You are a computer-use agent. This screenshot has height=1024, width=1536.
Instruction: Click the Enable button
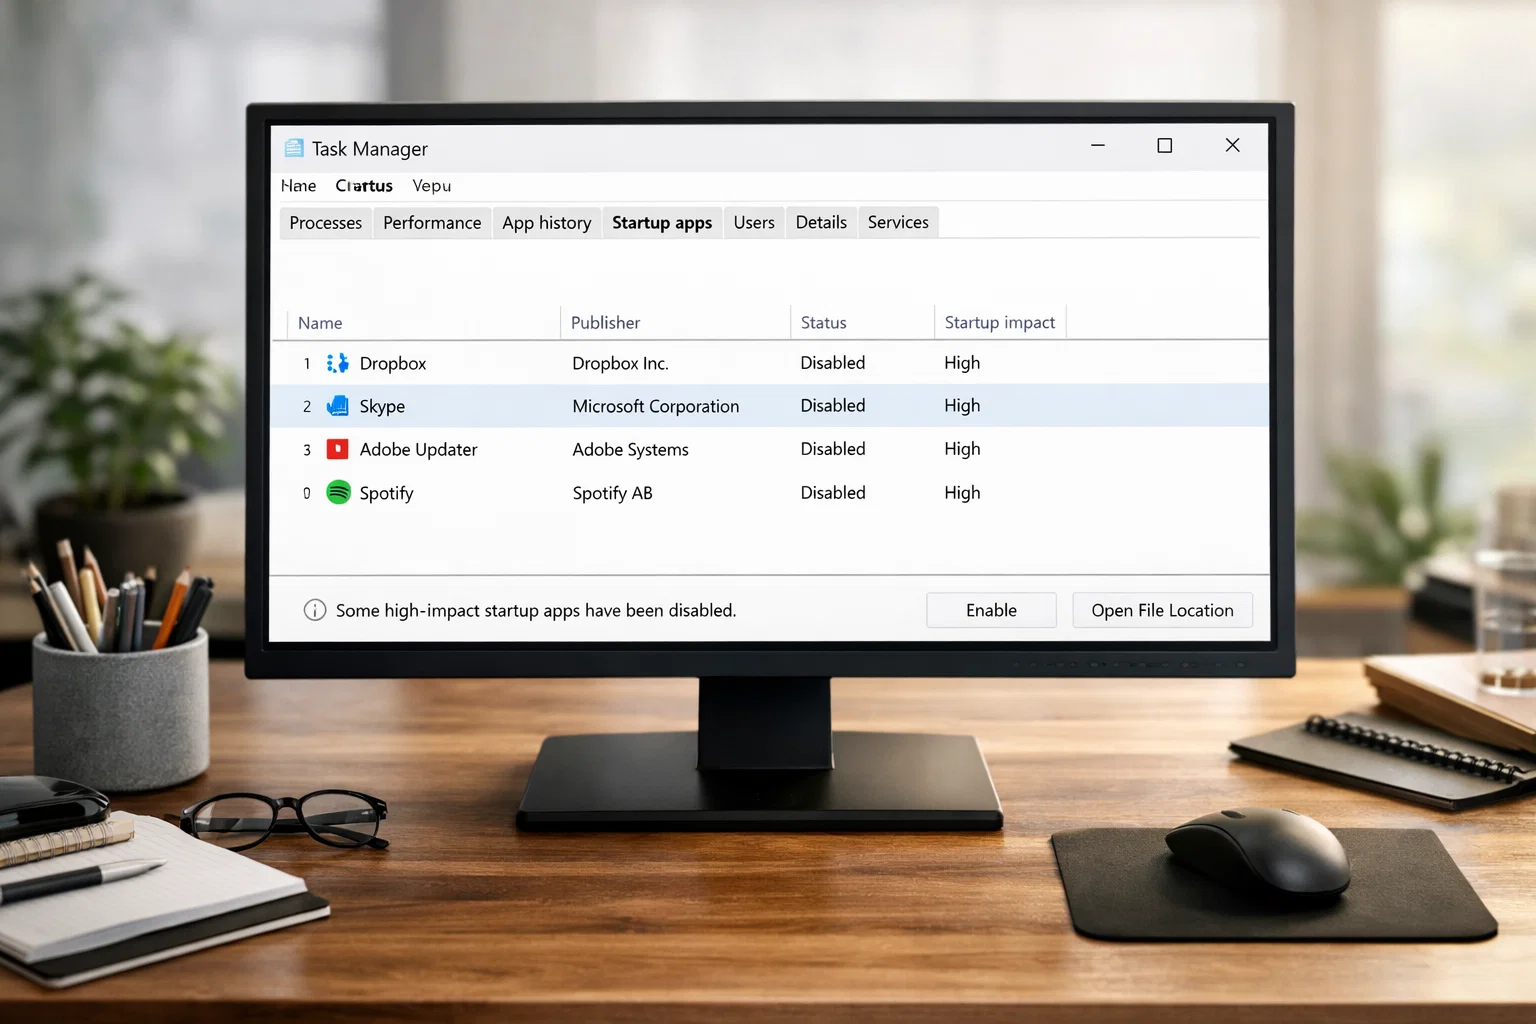(x=991, y=610)
